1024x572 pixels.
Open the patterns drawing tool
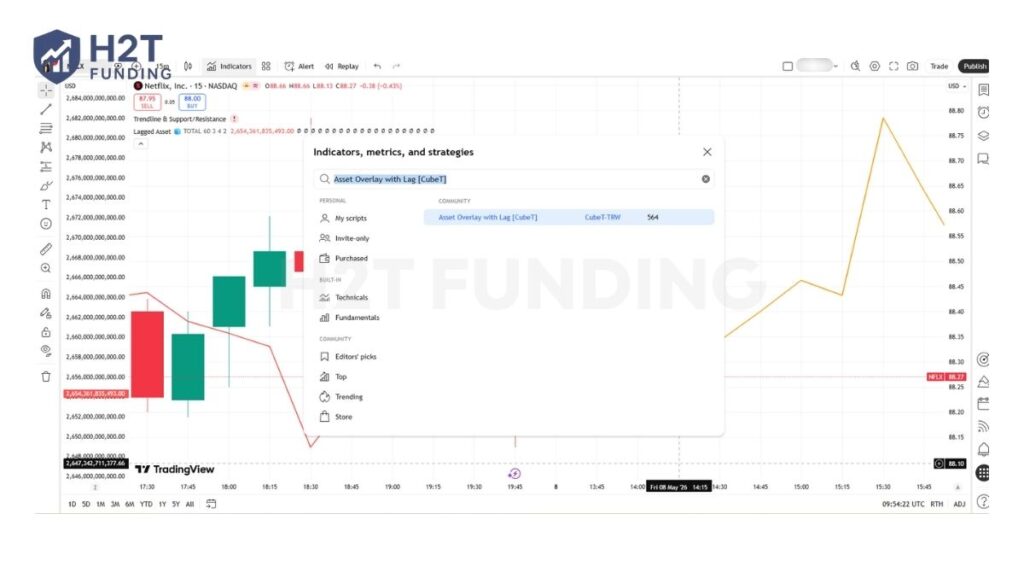46,148
